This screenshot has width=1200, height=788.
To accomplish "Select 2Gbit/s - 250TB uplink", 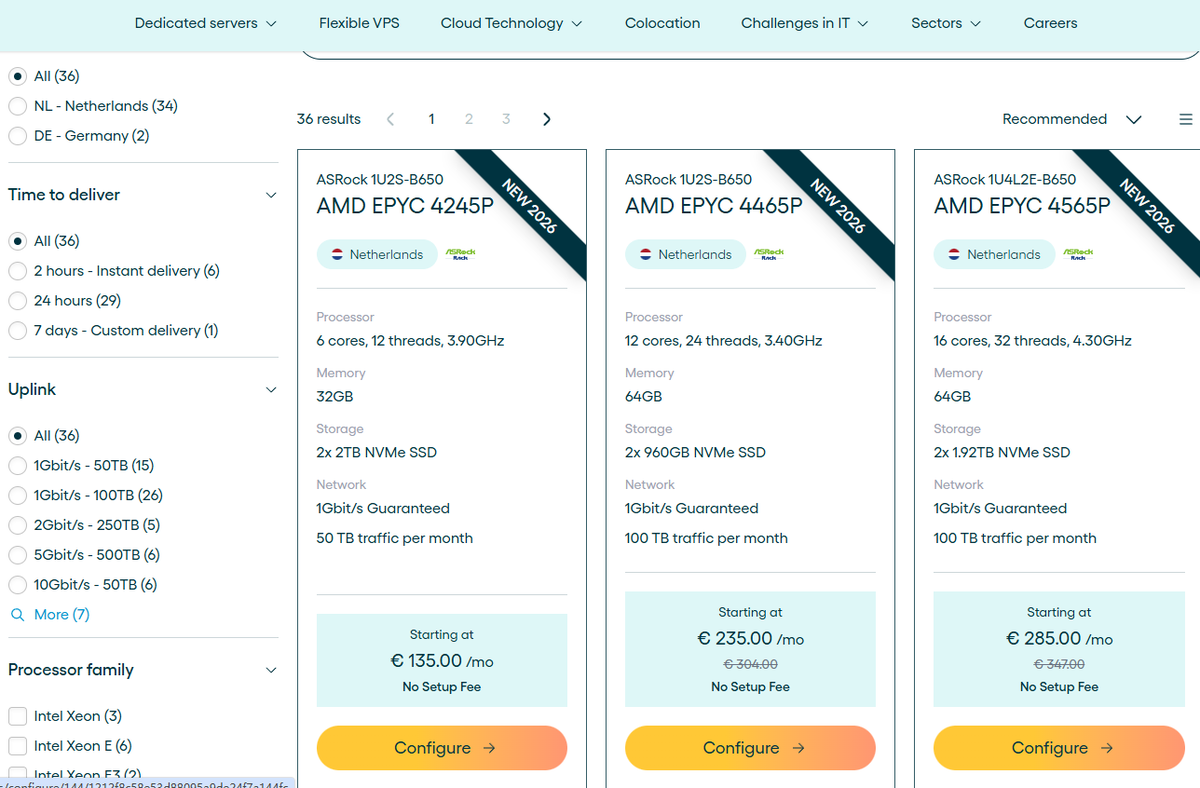I will [x=18, y=526].
